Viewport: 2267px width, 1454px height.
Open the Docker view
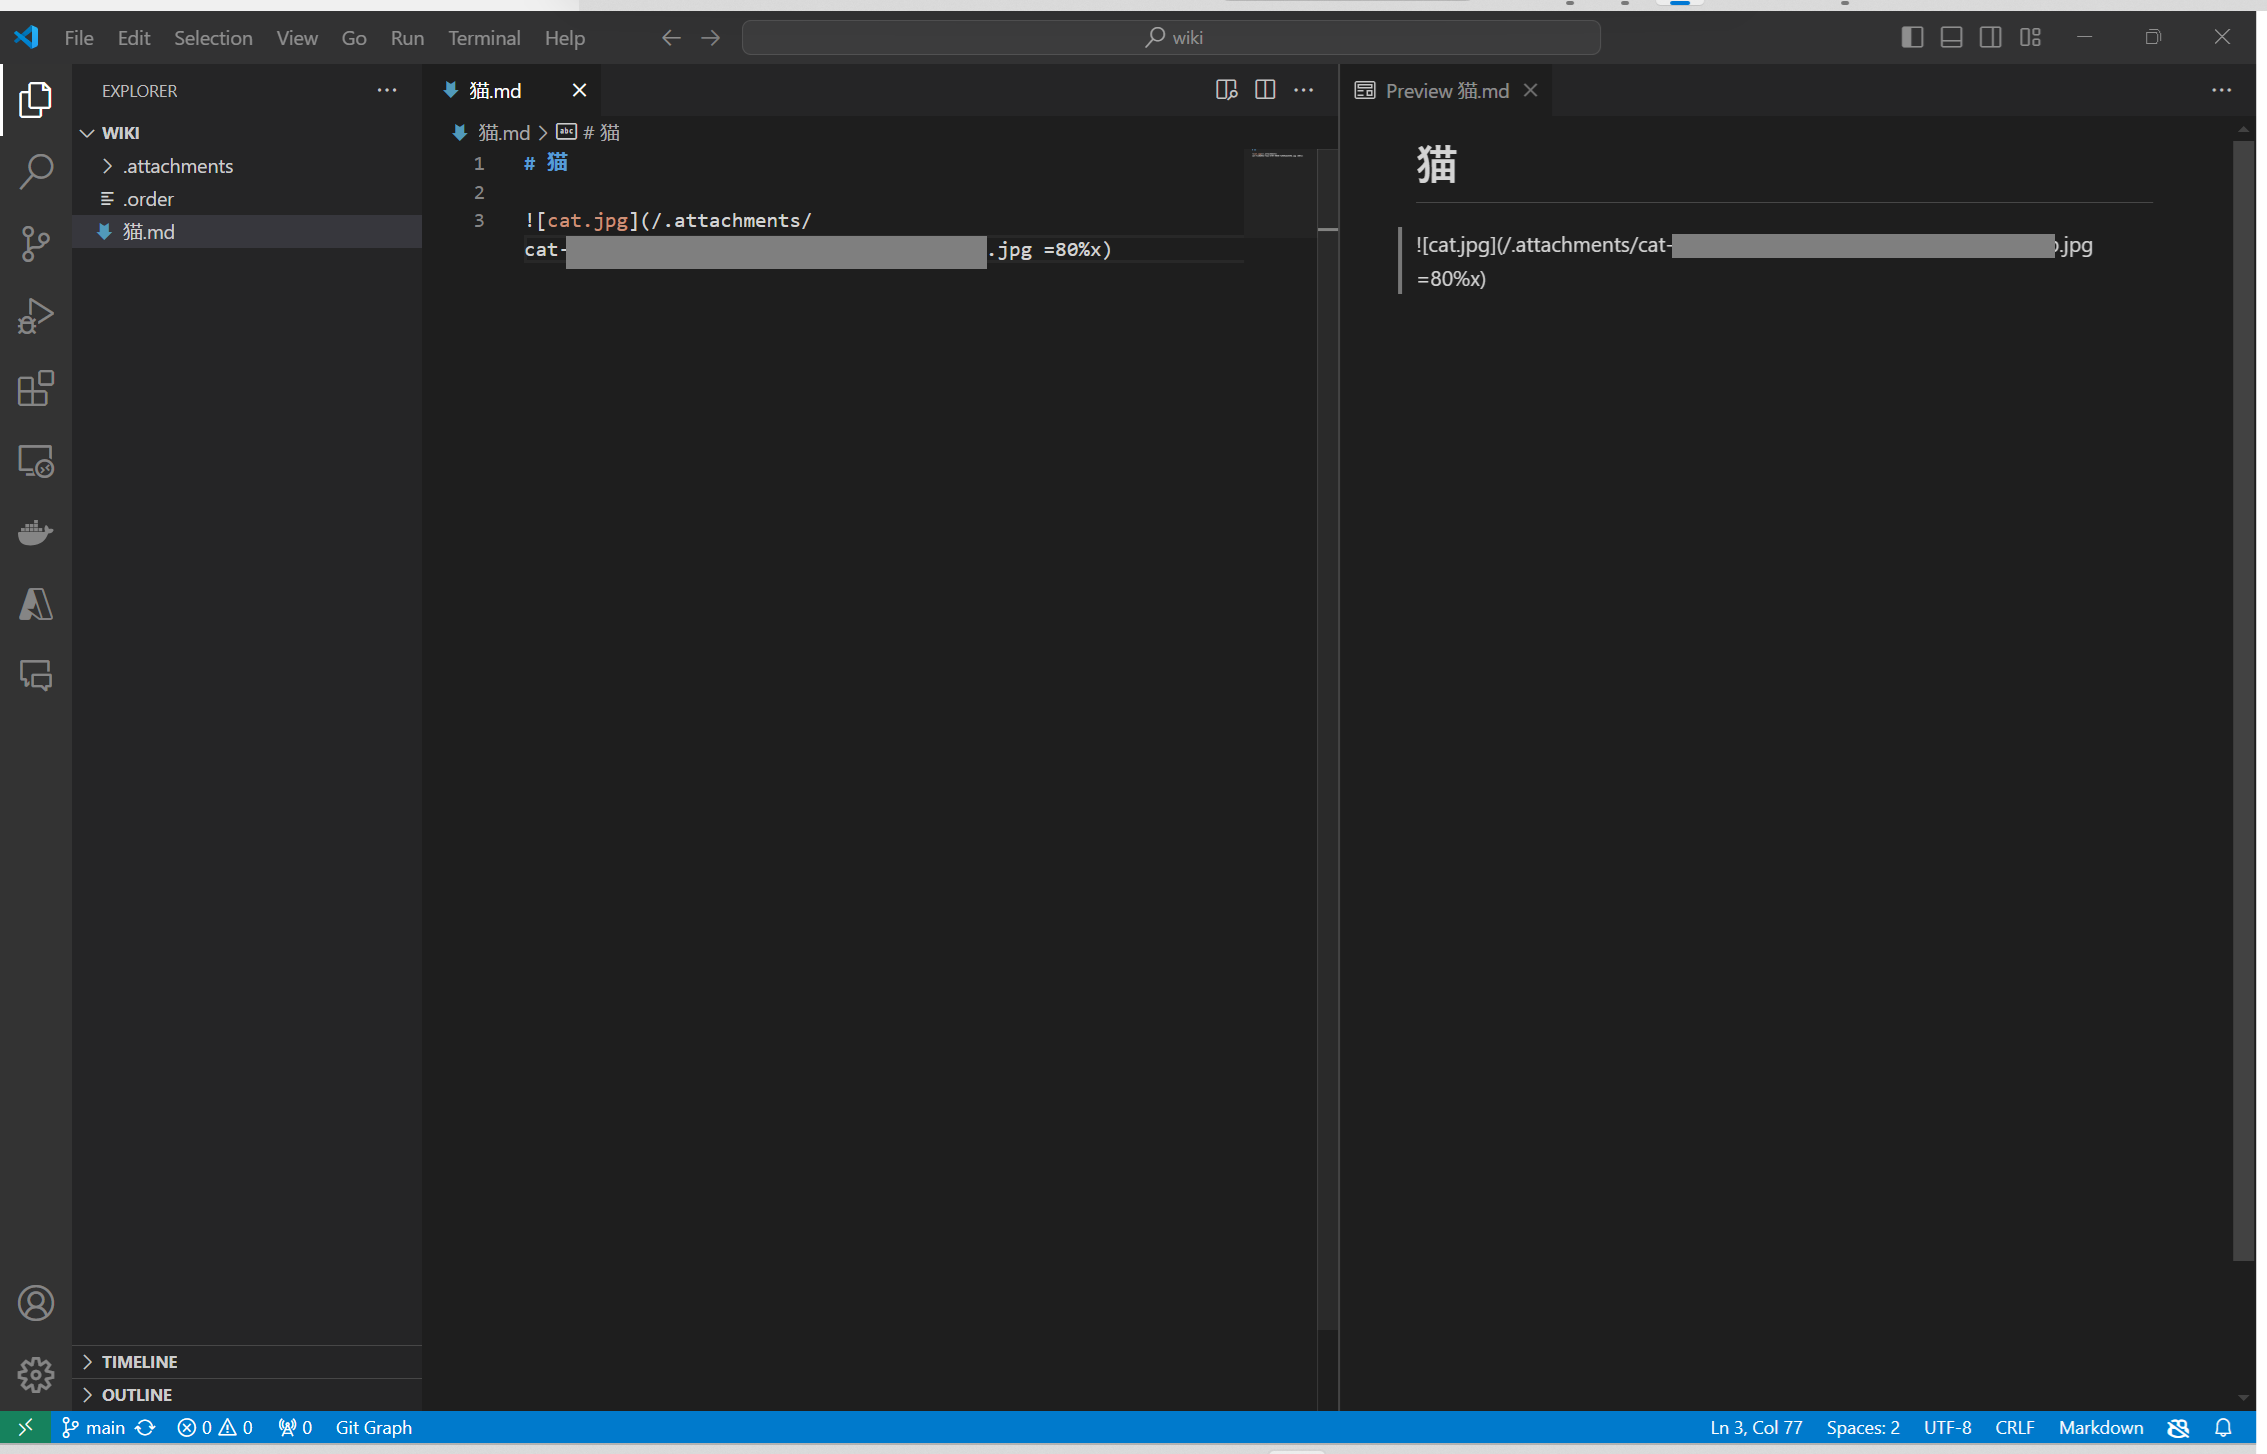36,532
